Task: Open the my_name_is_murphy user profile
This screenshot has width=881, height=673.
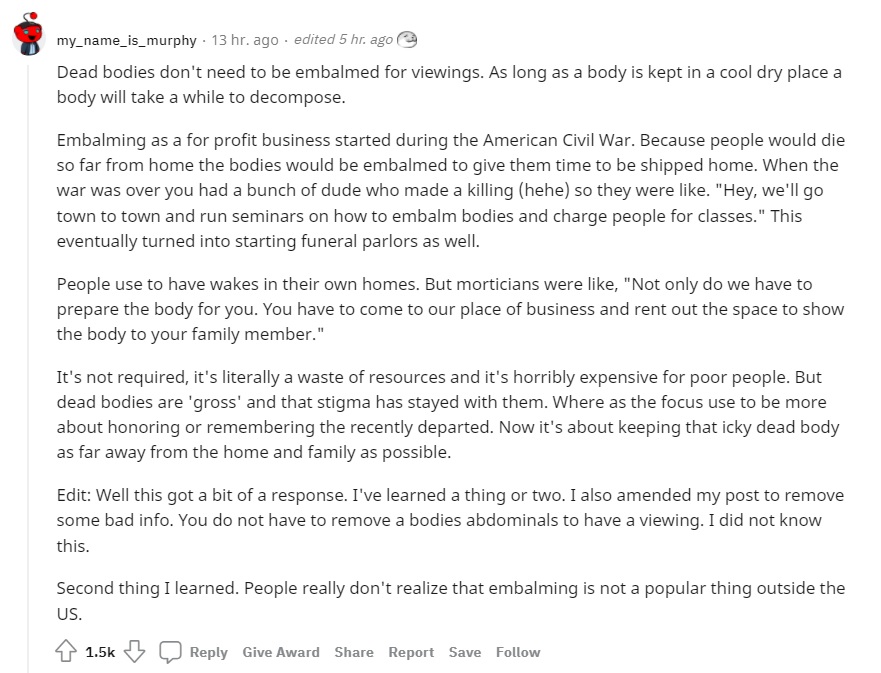Action: coord(125,40)
